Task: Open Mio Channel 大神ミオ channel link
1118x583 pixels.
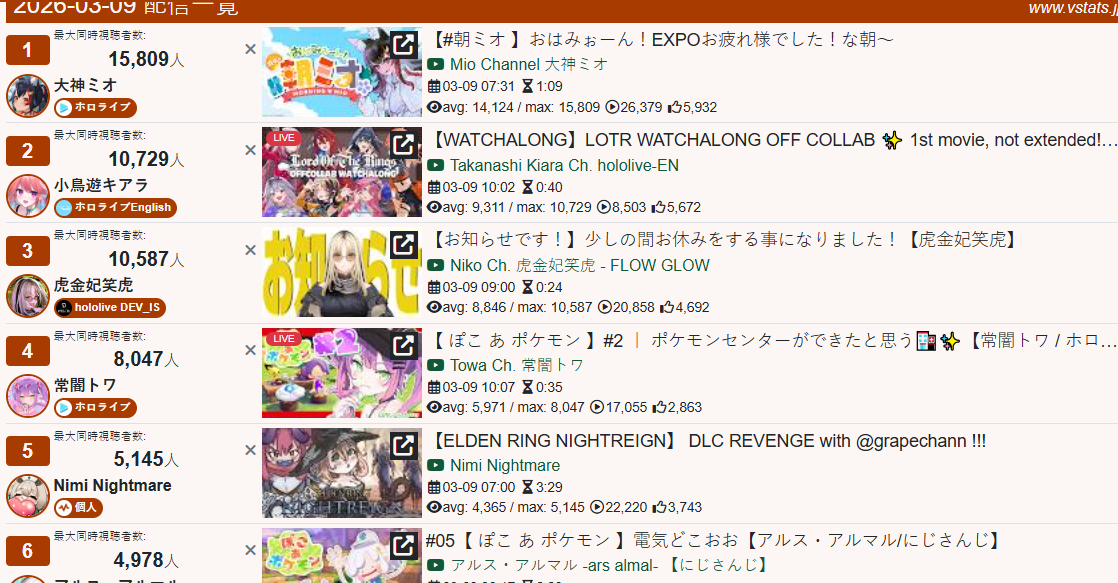Action: (528, 64)
